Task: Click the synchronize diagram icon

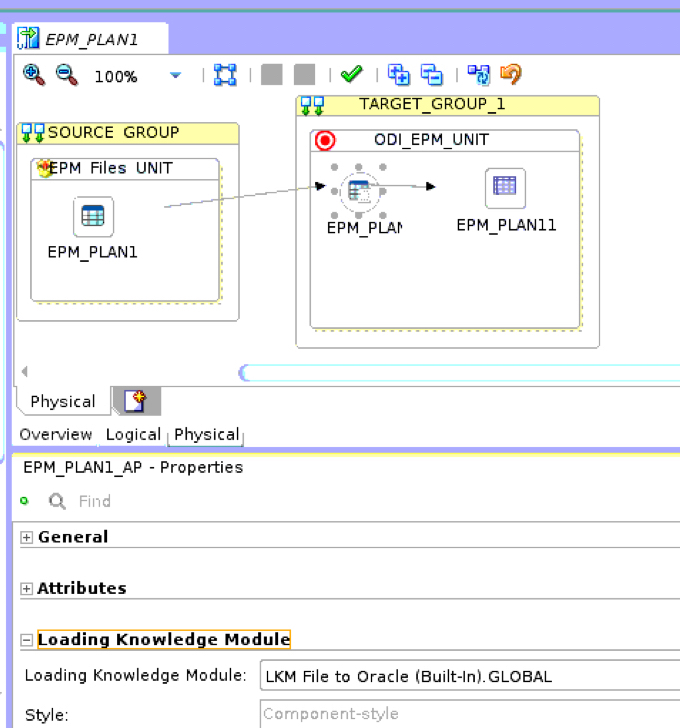Action: [479, 75]
